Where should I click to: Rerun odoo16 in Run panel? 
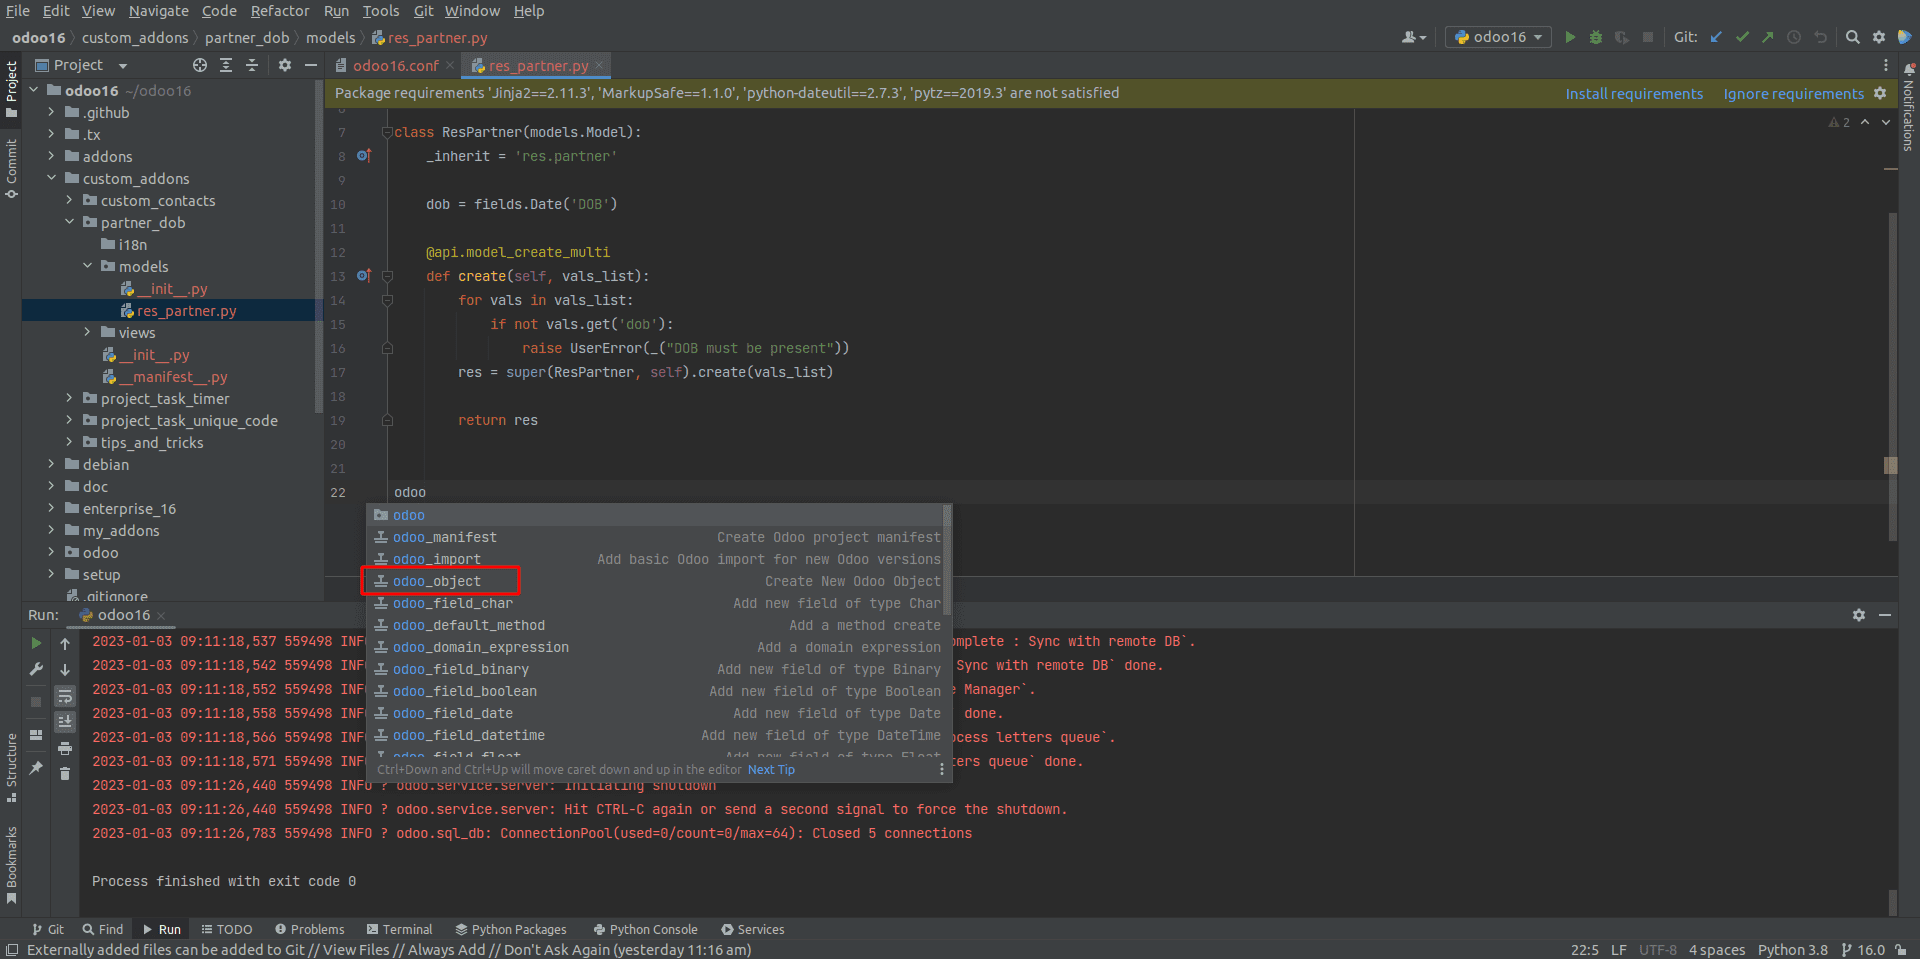click(x=36, y=643)
